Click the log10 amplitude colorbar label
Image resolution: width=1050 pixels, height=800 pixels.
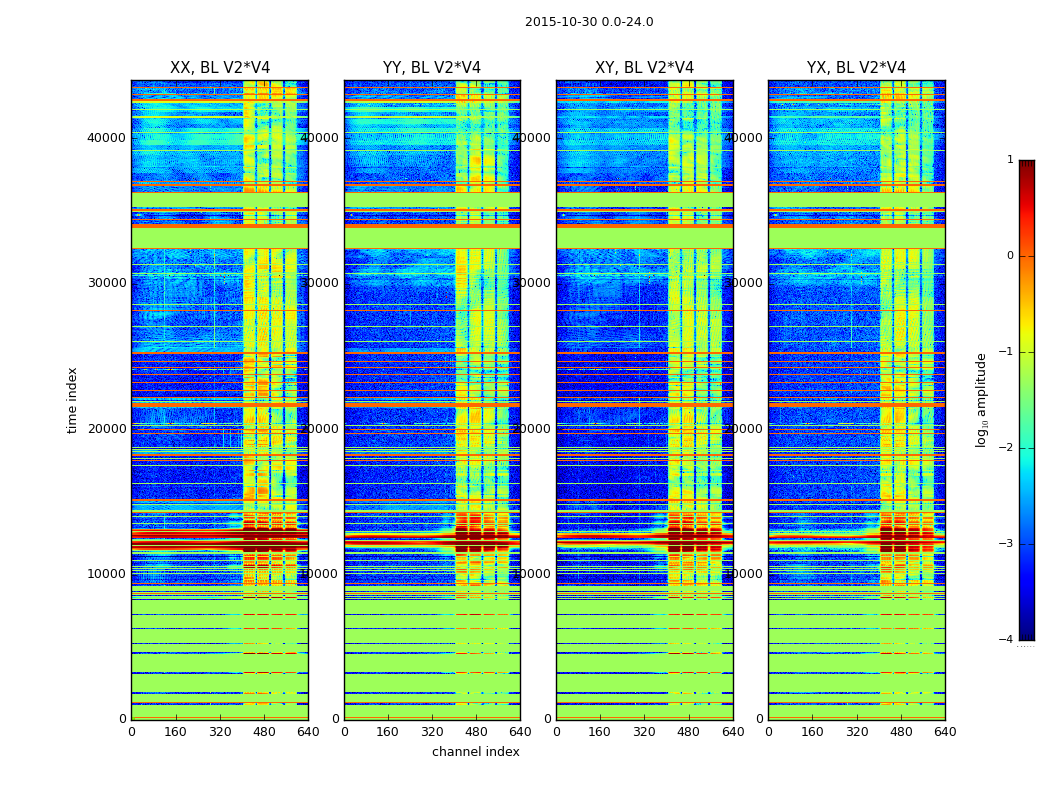[x=981, y=400]
